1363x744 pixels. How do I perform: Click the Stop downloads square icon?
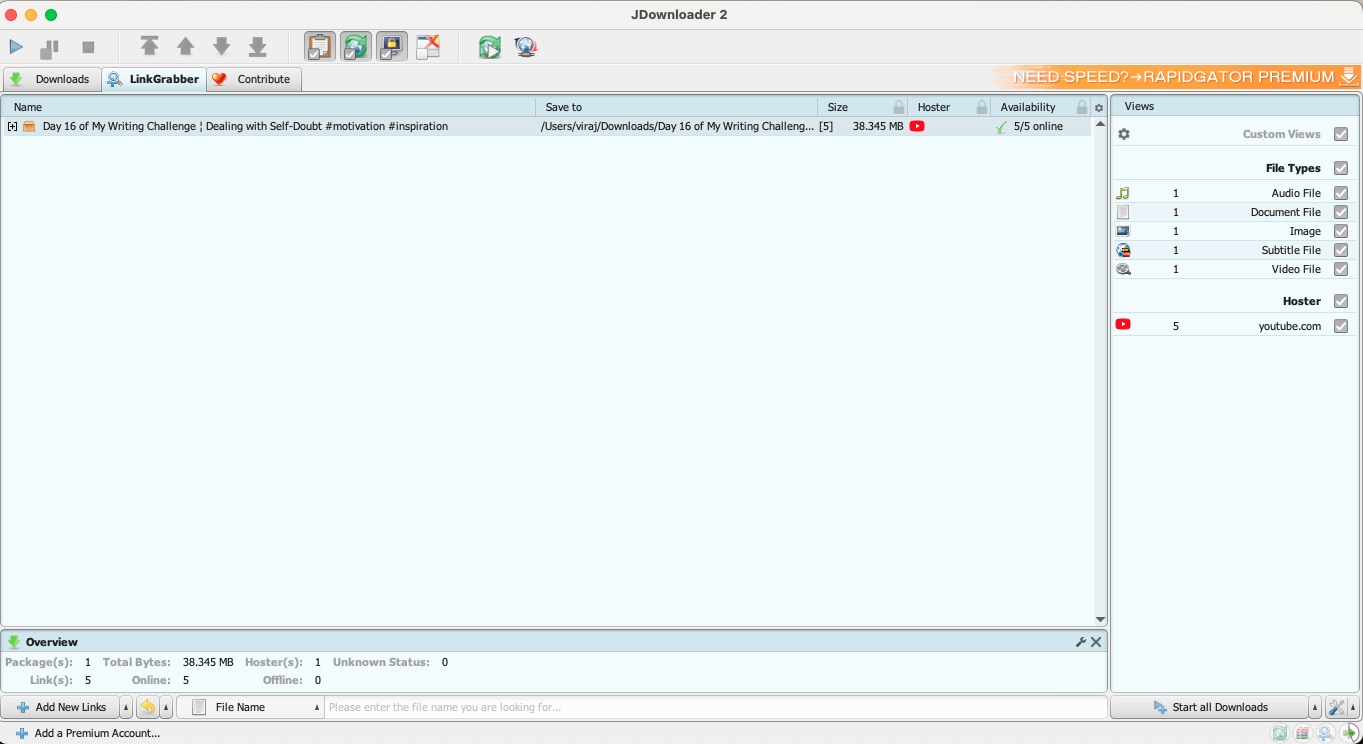(x=87, y=46)
